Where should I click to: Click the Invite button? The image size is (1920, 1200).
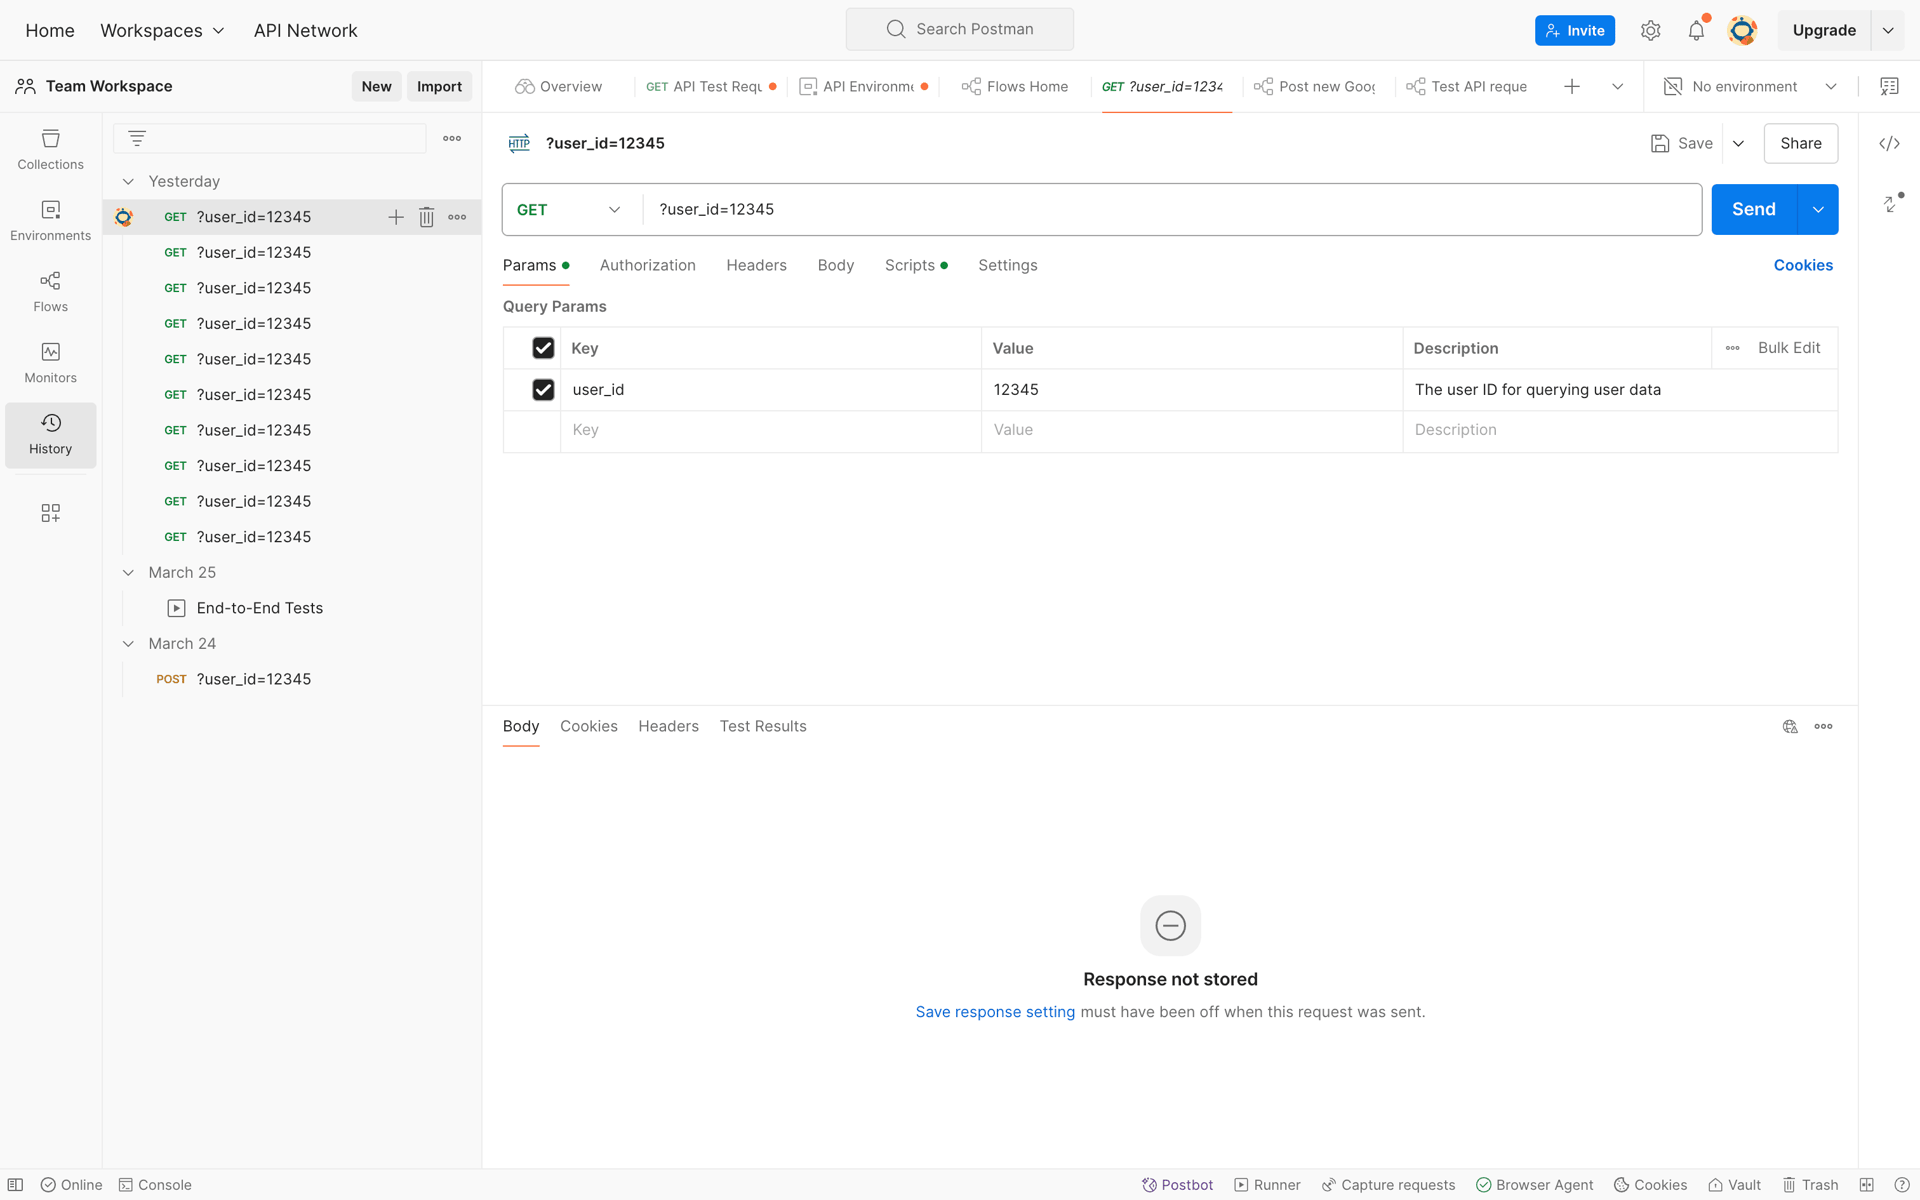[x=1574, y=31]
